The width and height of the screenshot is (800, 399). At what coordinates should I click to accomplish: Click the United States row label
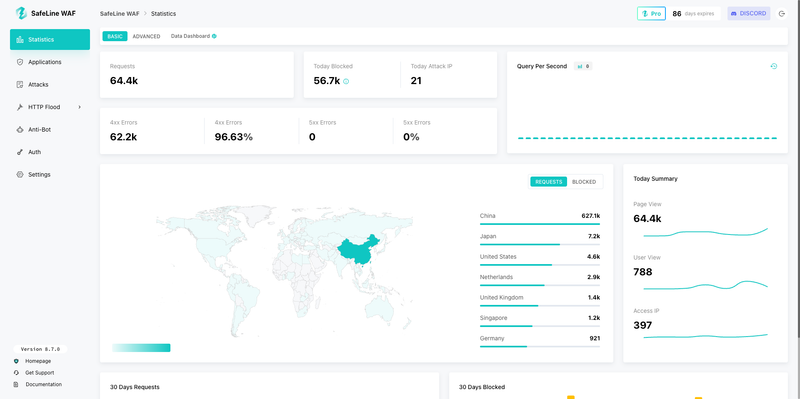pyautogui.click(x=498, y=257)
